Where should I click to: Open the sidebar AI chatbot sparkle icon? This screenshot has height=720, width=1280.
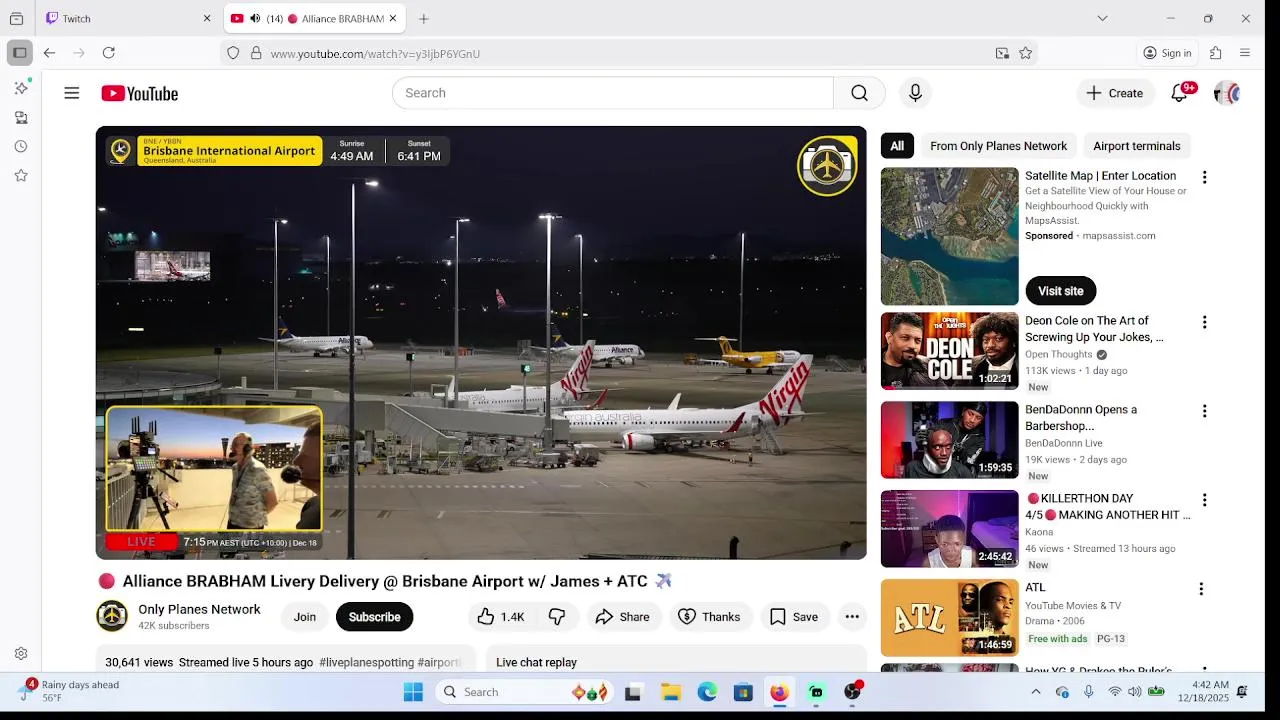point(20,88)
